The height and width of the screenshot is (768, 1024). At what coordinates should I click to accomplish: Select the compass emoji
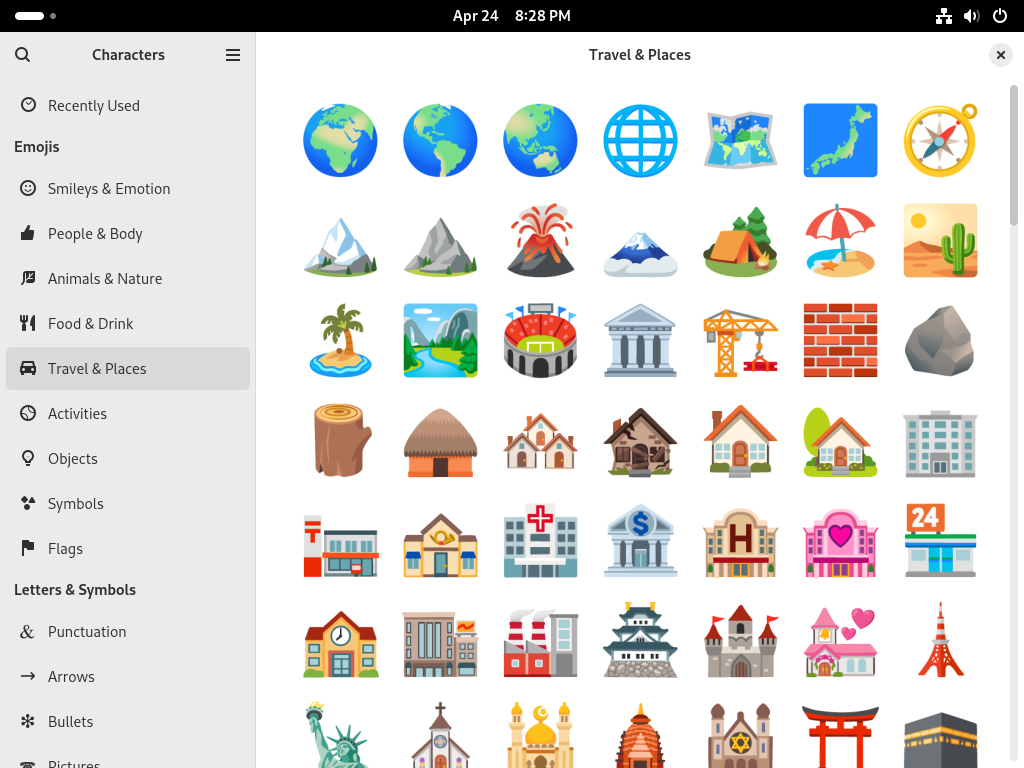pyautogui.click(x=940, y=140)
